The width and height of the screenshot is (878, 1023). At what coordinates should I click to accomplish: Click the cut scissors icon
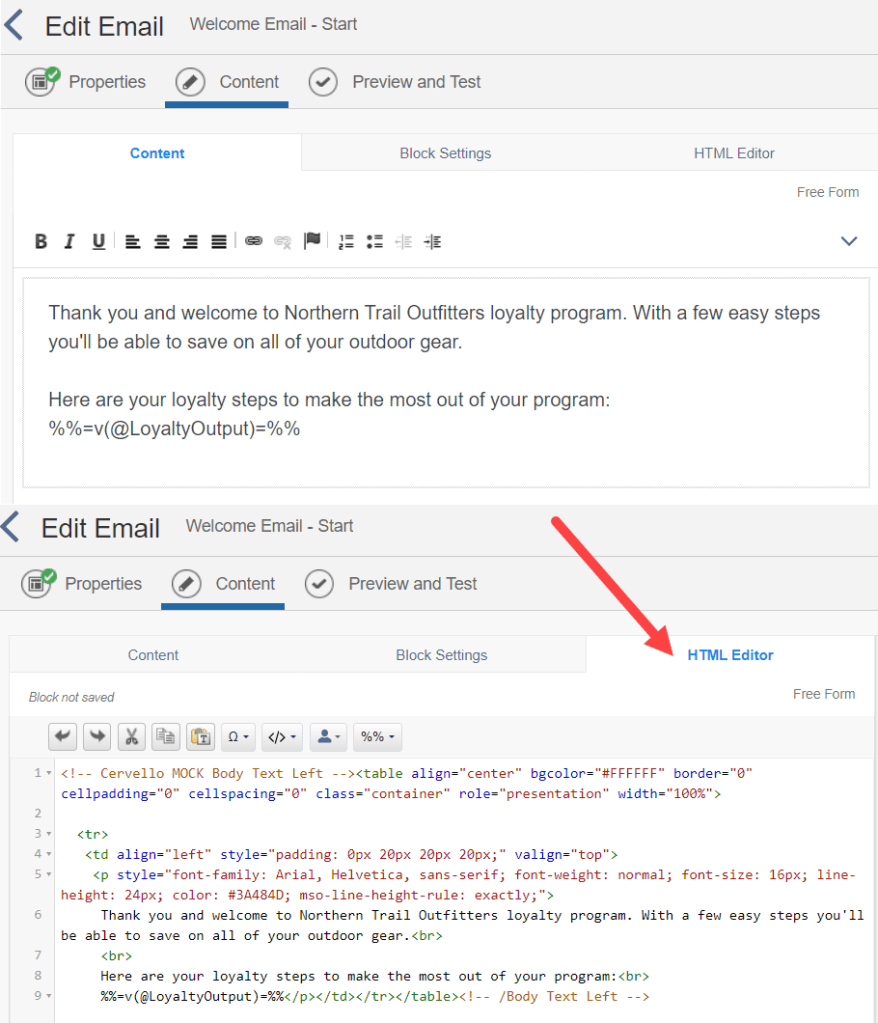click(131, 737)
